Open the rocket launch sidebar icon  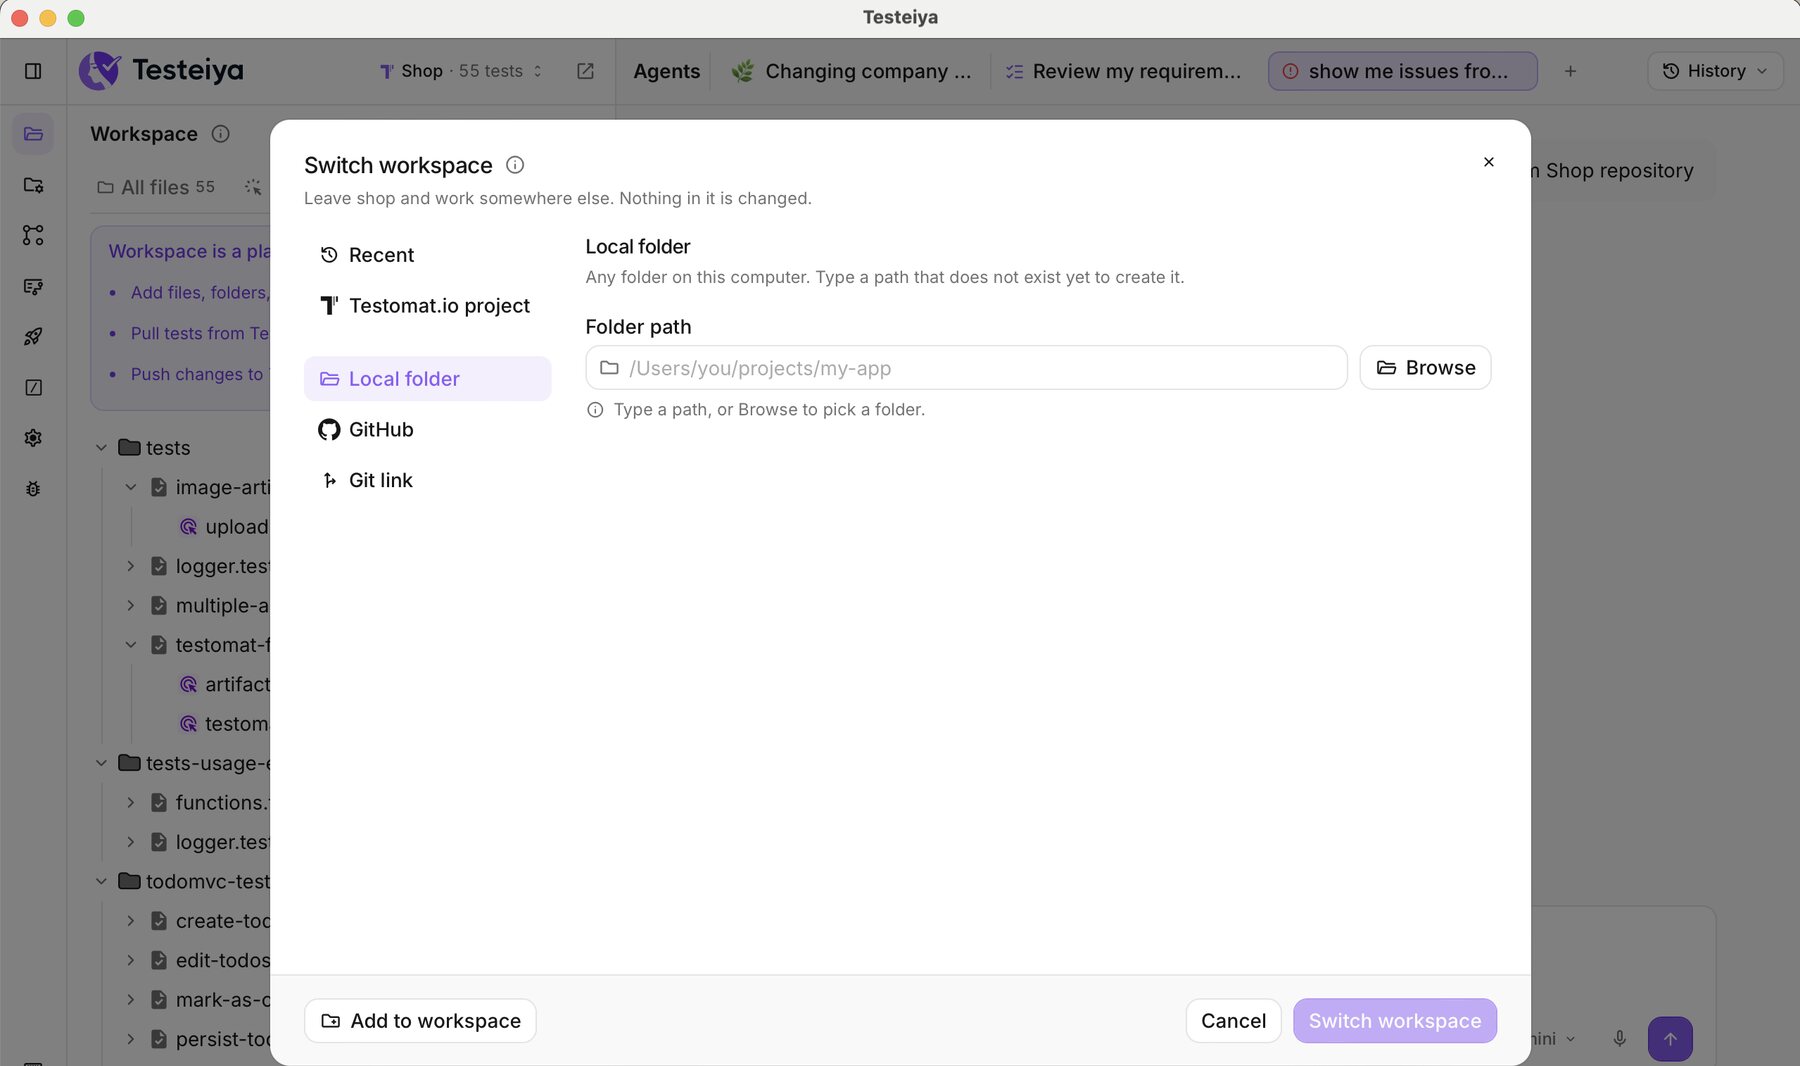click(x=33, y=336)
